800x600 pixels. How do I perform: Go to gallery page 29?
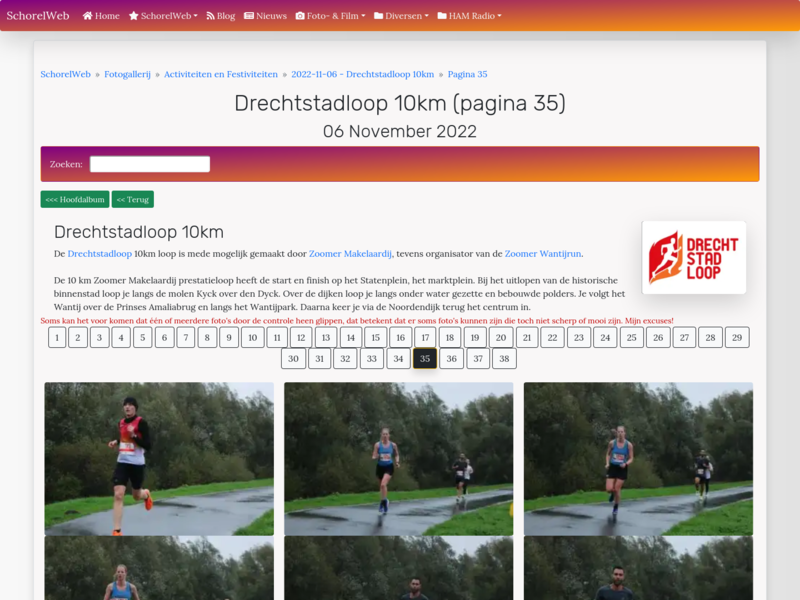737,337
